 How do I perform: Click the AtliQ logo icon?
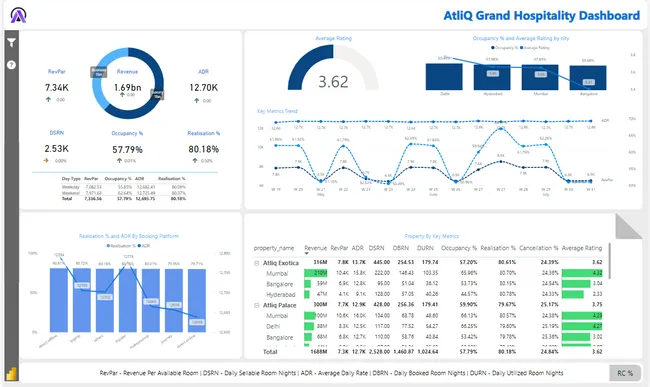coord(18,15)
